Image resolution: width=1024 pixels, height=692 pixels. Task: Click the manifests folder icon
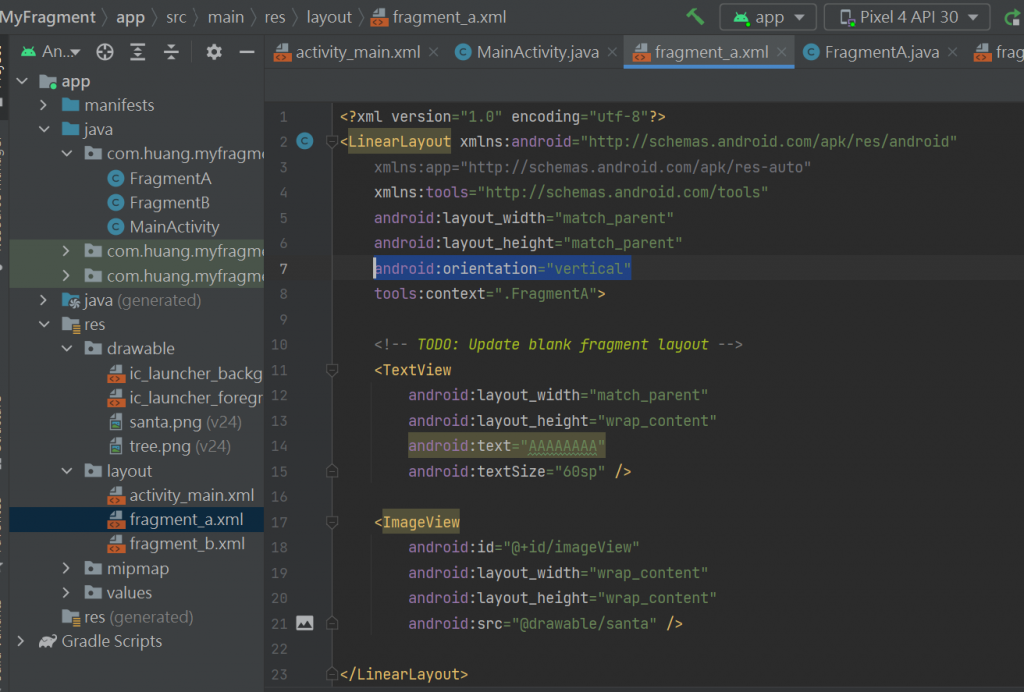[x=71, y=105]
